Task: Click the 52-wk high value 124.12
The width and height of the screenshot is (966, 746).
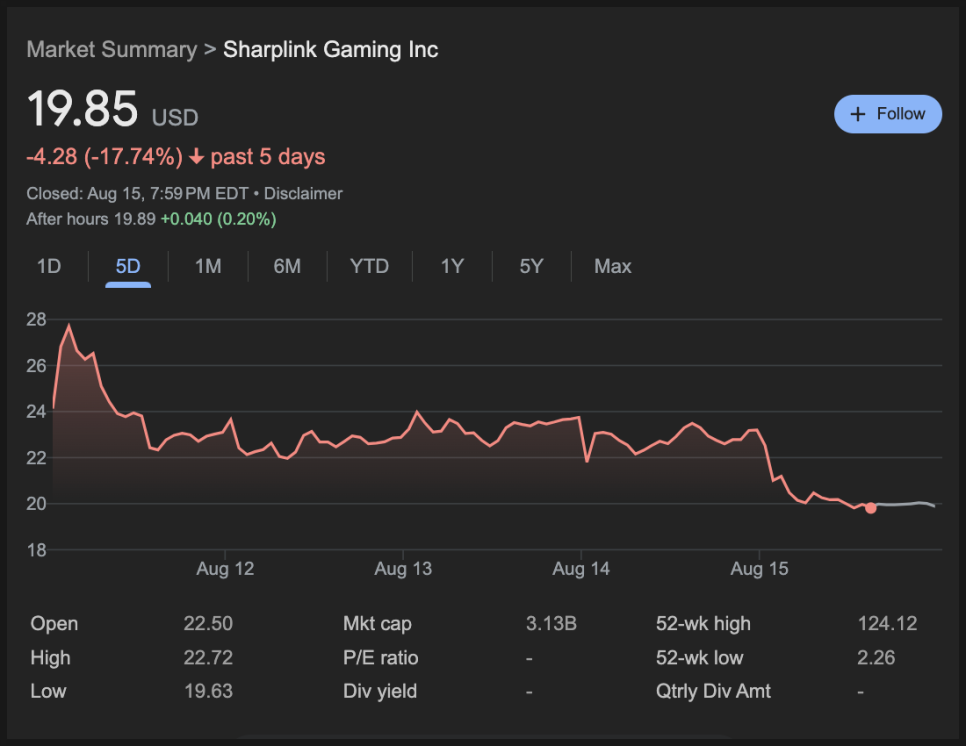Action: [x=887, y=623]
